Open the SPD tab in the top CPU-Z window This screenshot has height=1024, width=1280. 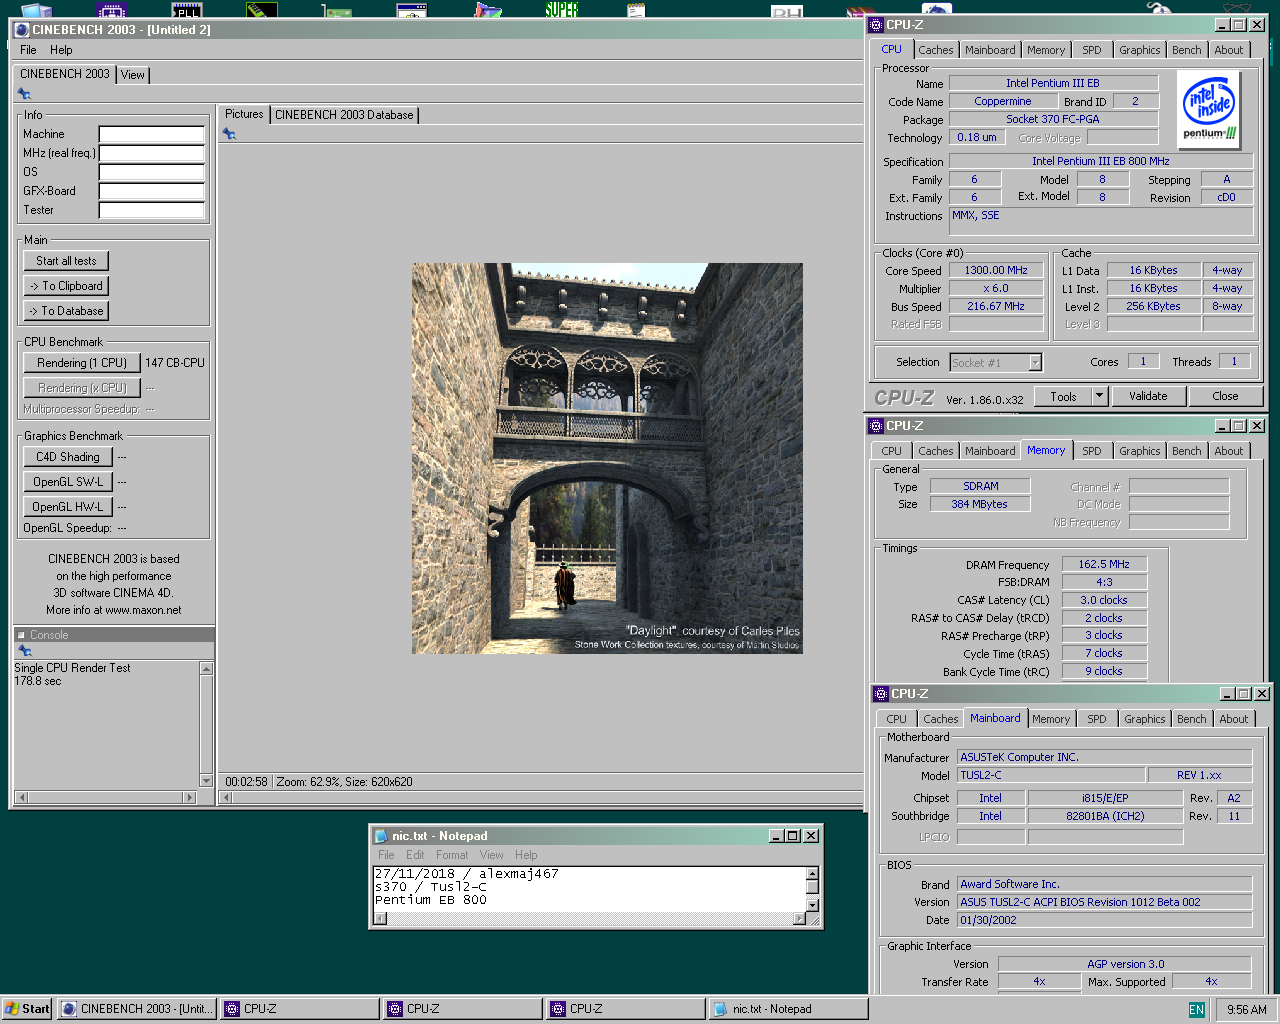1092,50
